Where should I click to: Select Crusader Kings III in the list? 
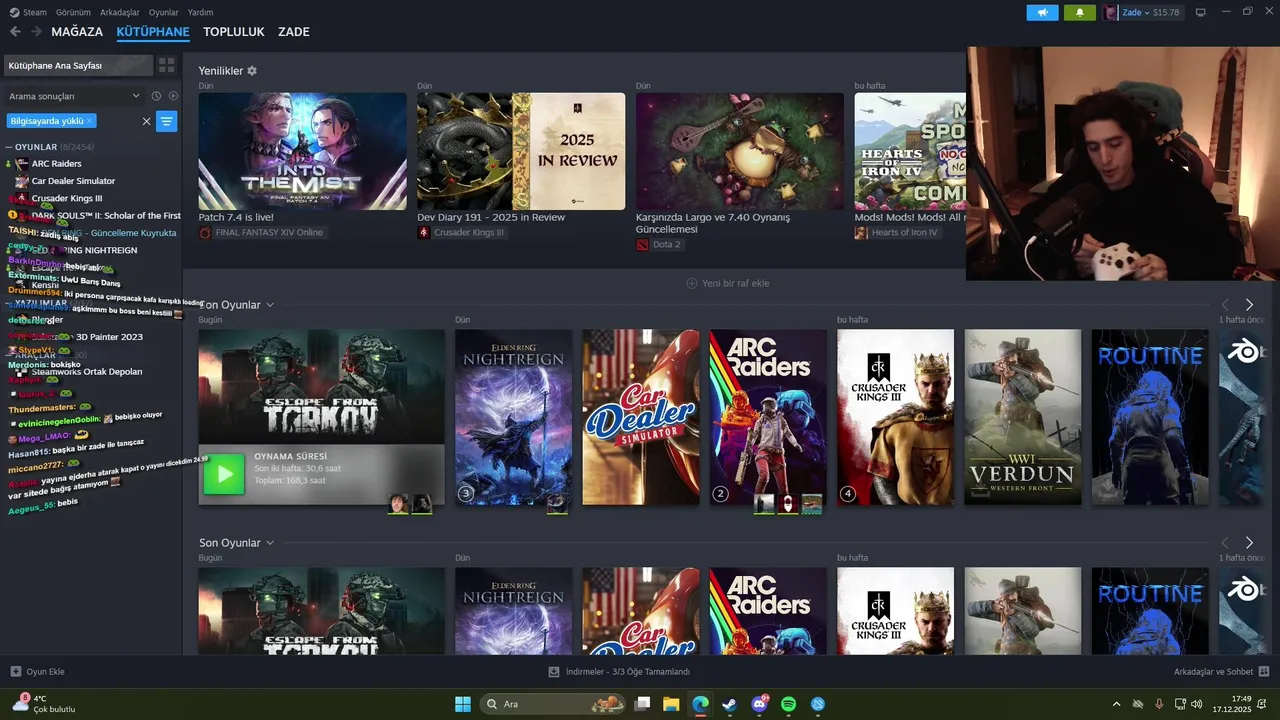tap(67, 198)
